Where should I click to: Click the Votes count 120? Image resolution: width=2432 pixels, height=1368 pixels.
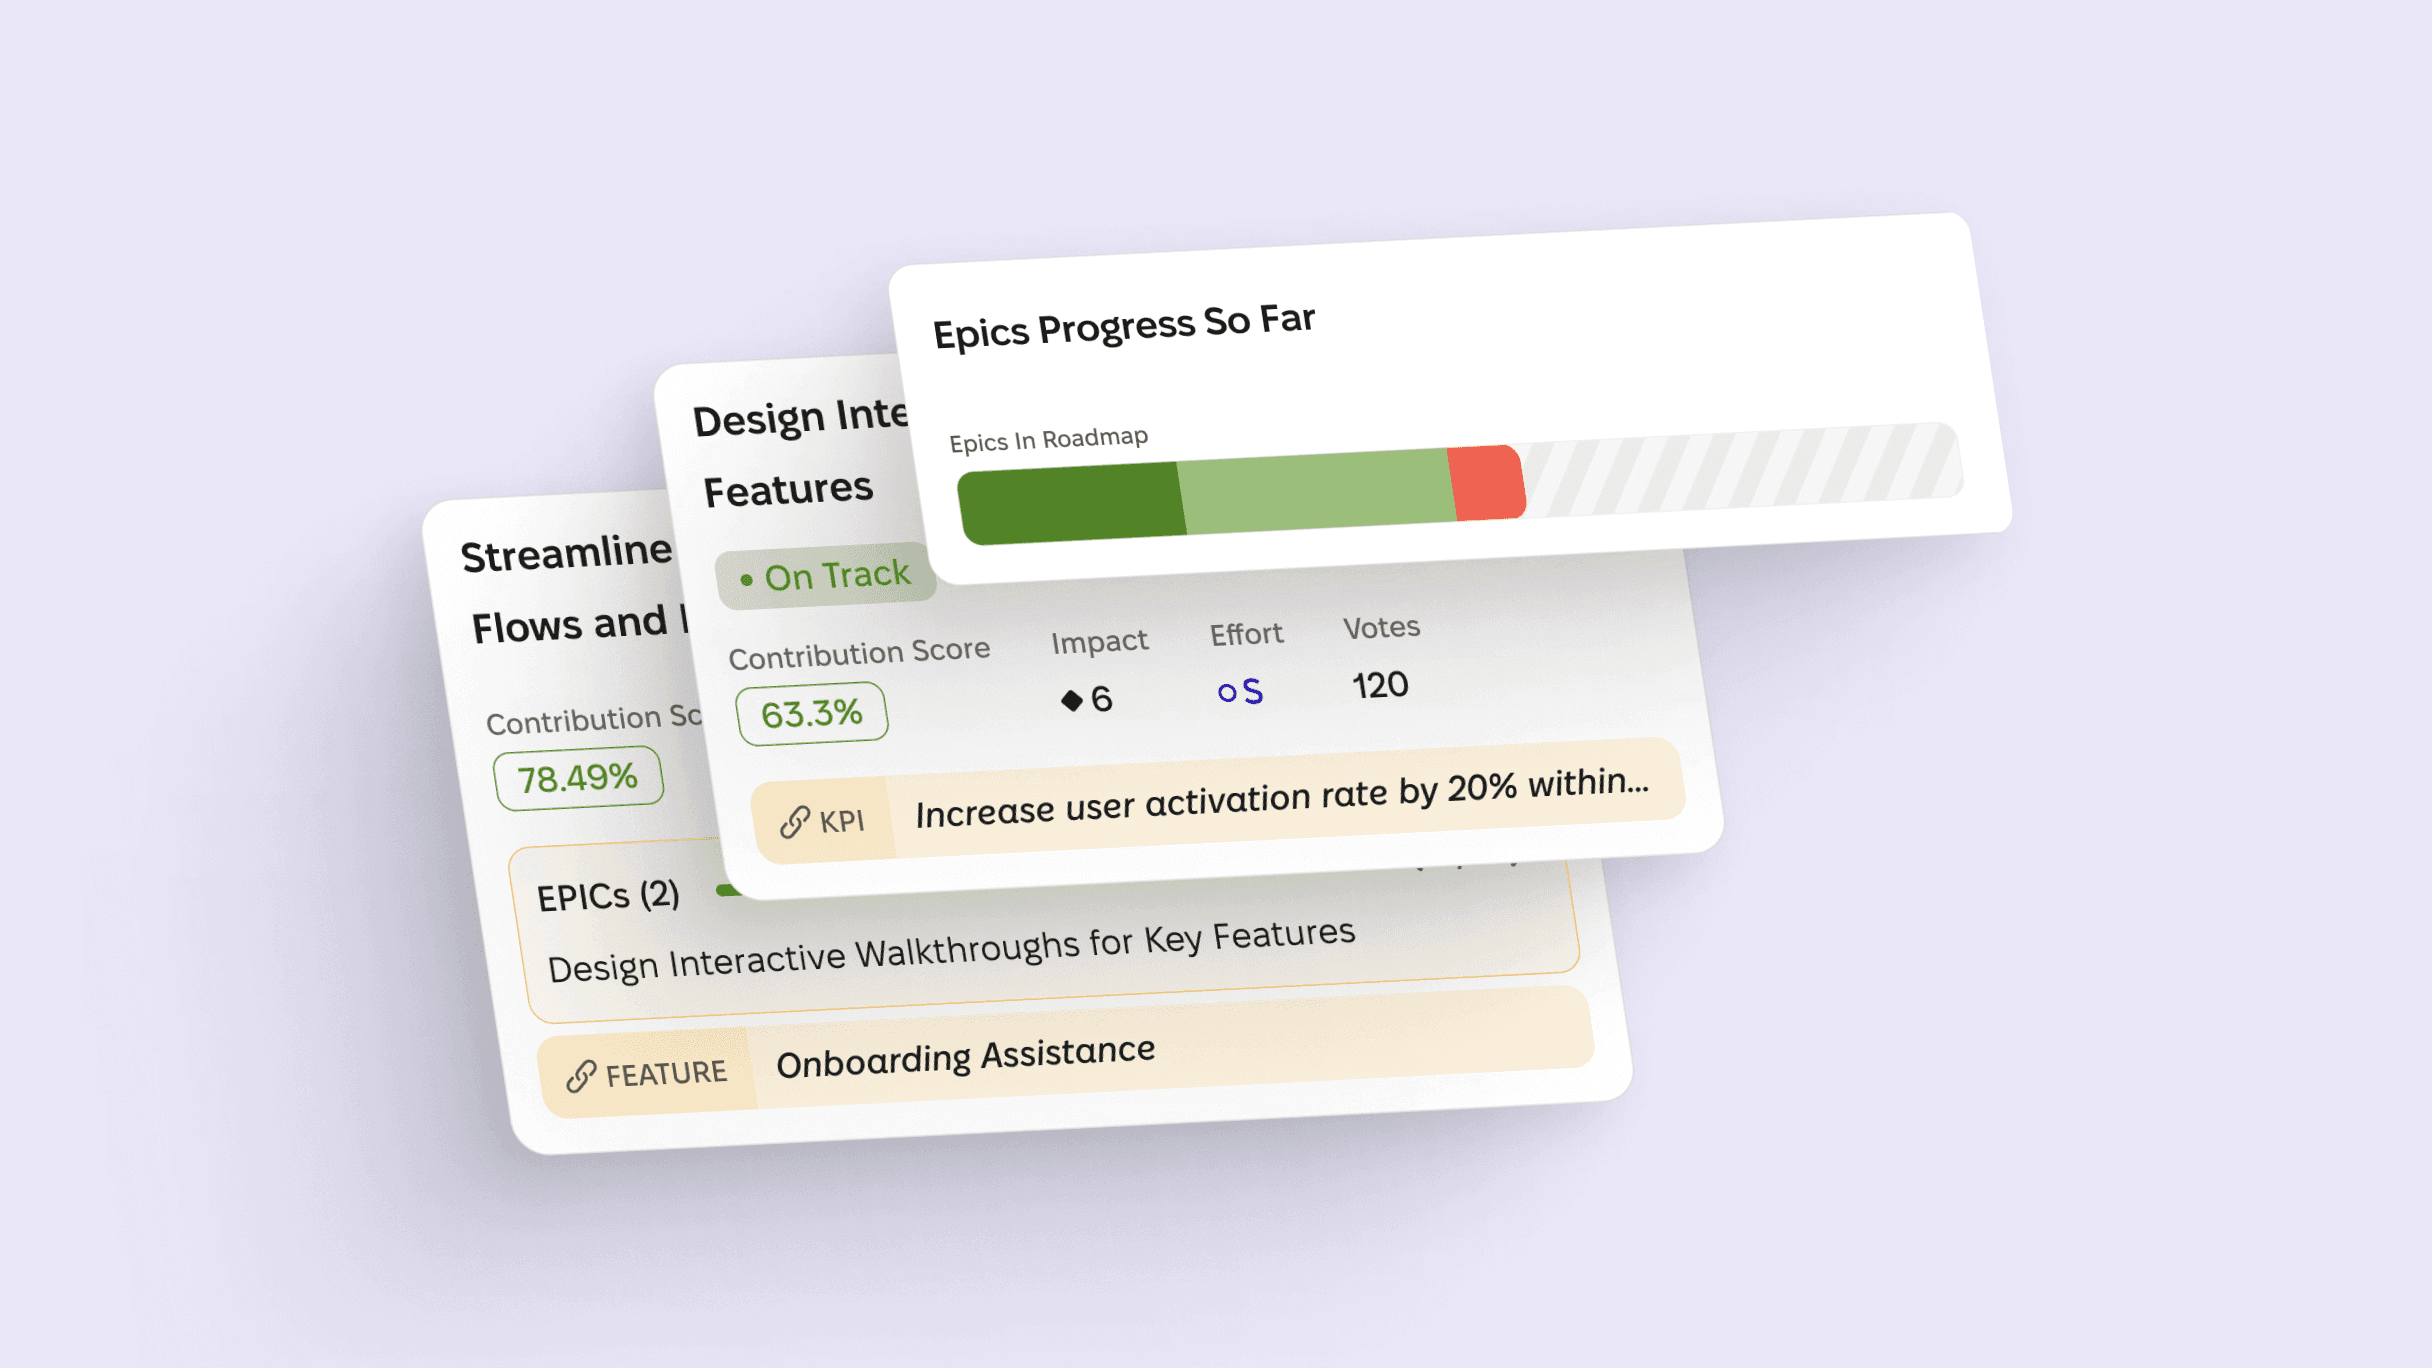[1380, 685]
